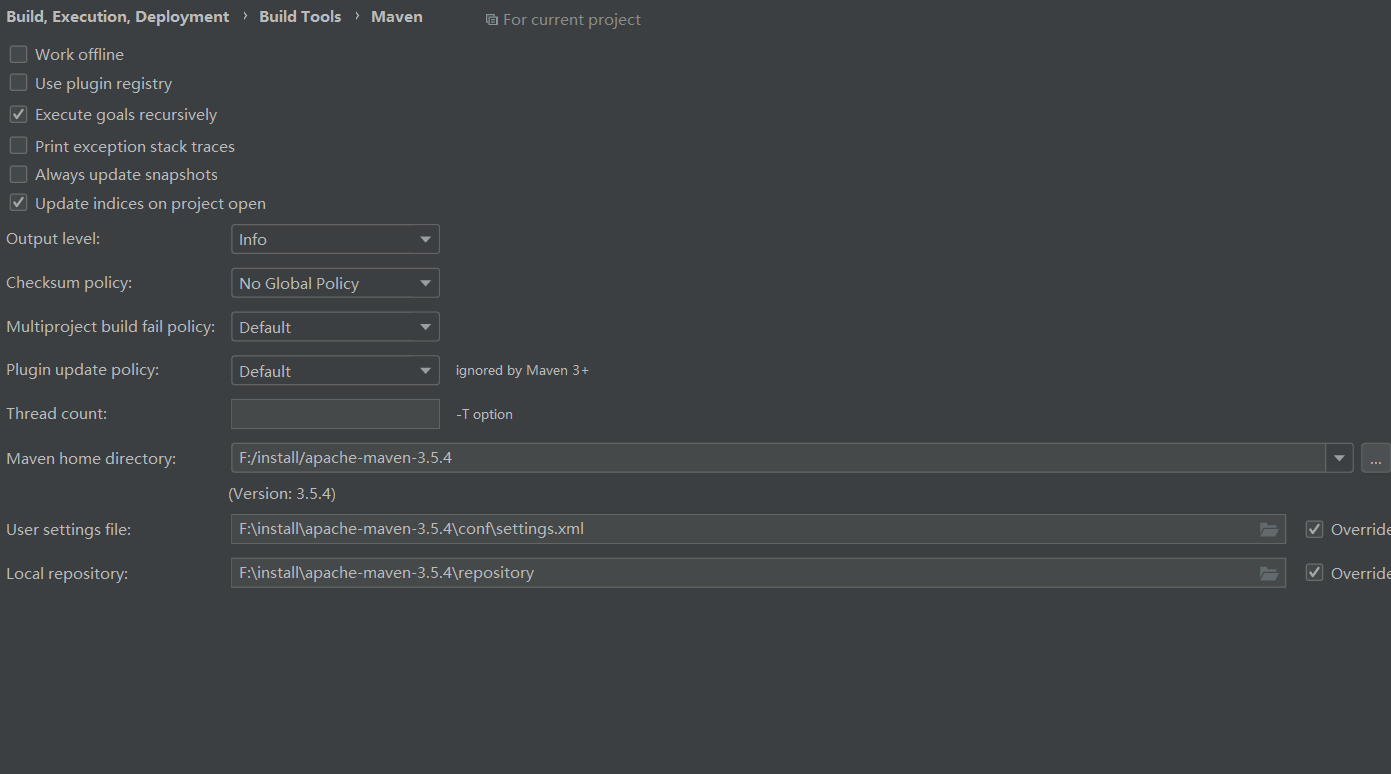Open folder browser for User settings file

point(1269,529)
